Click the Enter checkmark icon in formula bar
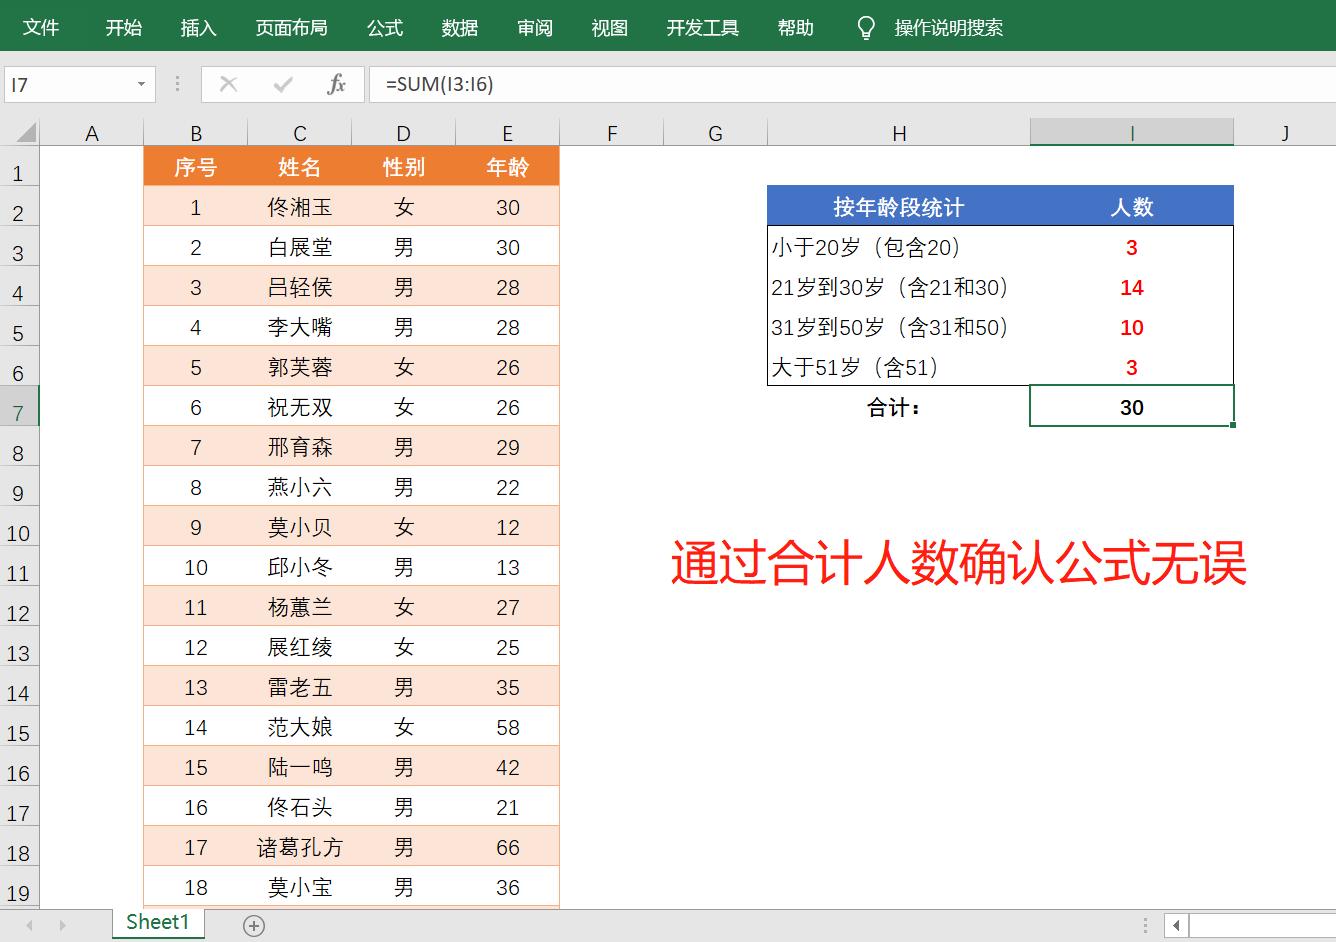This screenshot has height=942, width=1336. pos(283,84)
